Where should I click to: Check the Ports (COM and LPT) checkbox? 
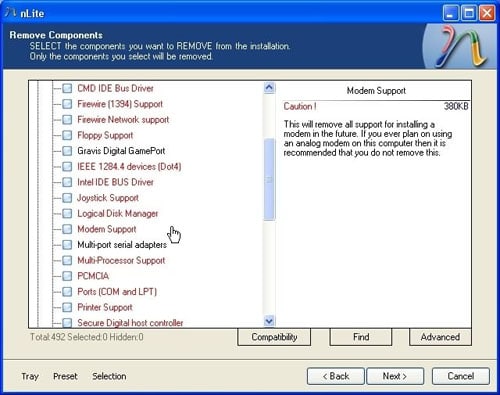click(67, 292)
